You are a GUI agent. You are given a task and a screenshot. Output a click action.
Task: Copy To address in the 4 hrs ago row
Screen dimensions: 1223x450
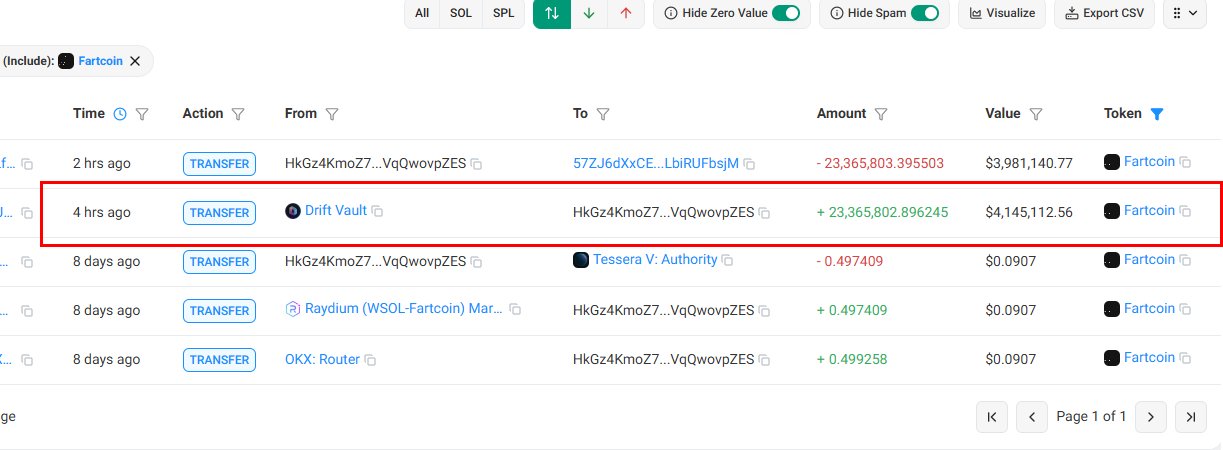764,213
